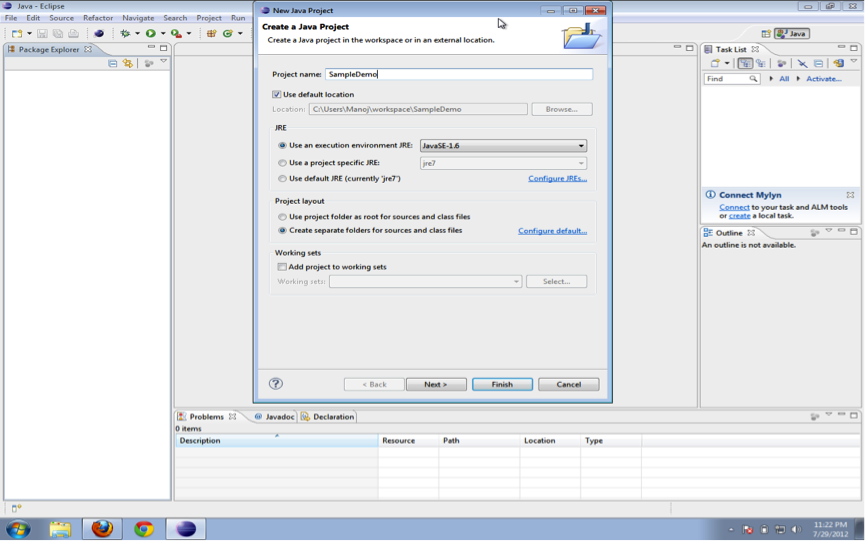
Task: Open the Navigate menu
Action: [x=138, y=18]
